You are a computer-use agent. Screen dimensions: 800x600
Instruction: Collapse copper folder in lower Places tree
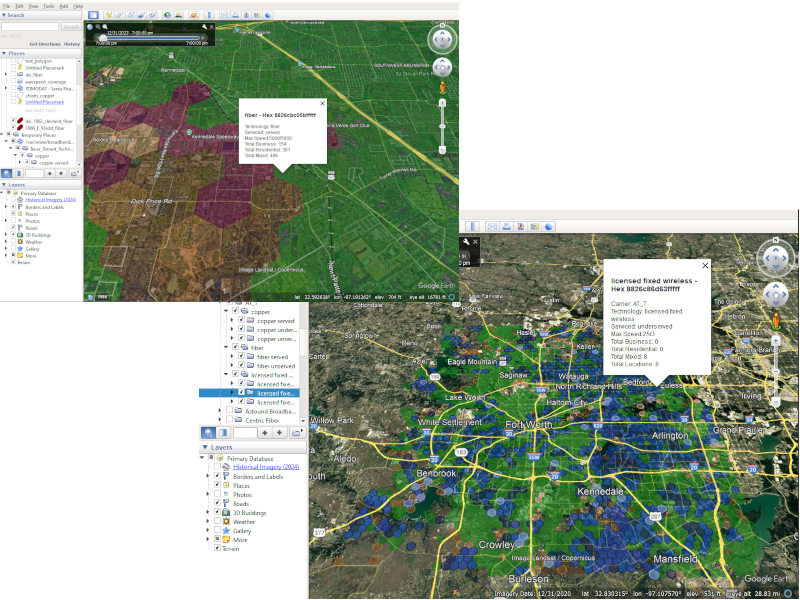pyautogui.click(x=226, y=311)
